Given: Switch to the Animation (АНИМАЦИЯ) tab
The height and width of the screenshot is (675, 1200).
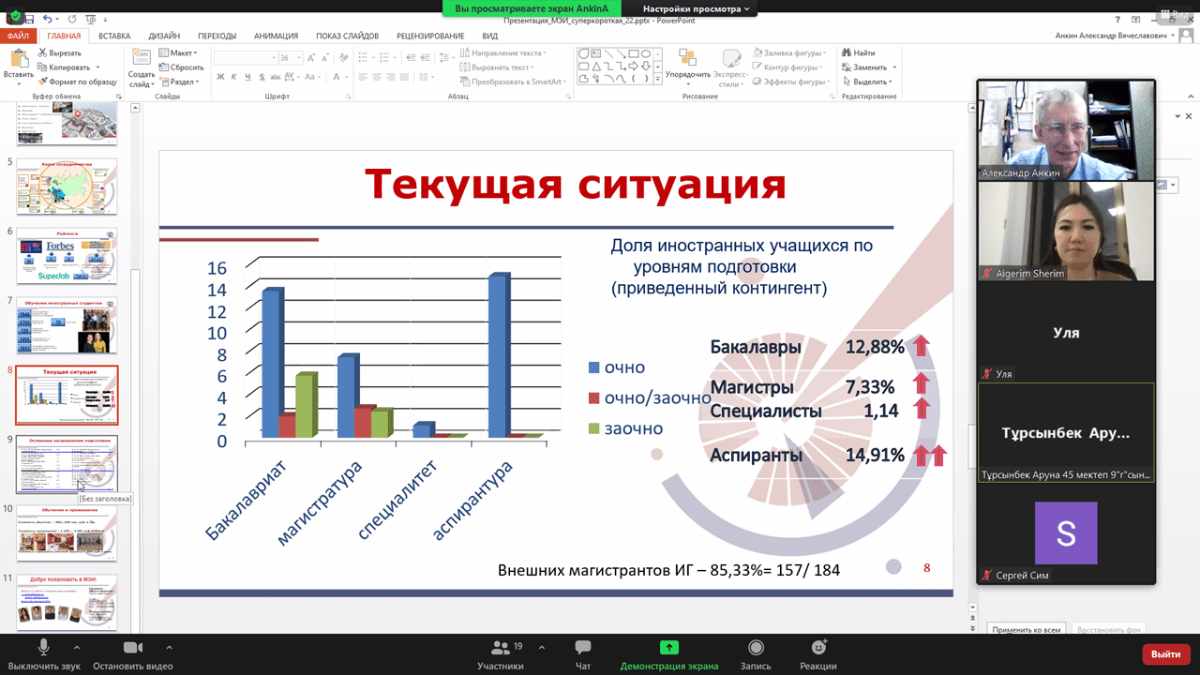Looking at the screenshot, I should pos(275,36).
